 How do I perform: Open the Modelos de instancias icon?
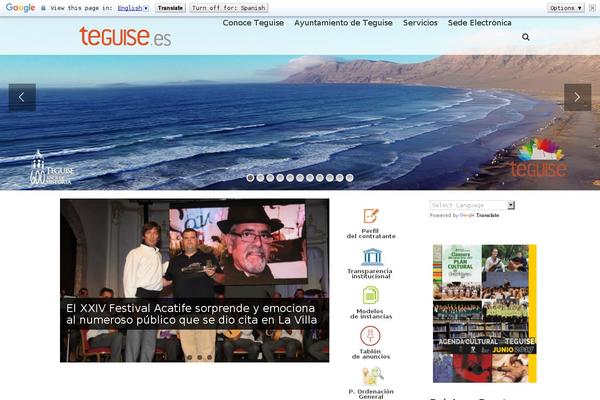370,296
